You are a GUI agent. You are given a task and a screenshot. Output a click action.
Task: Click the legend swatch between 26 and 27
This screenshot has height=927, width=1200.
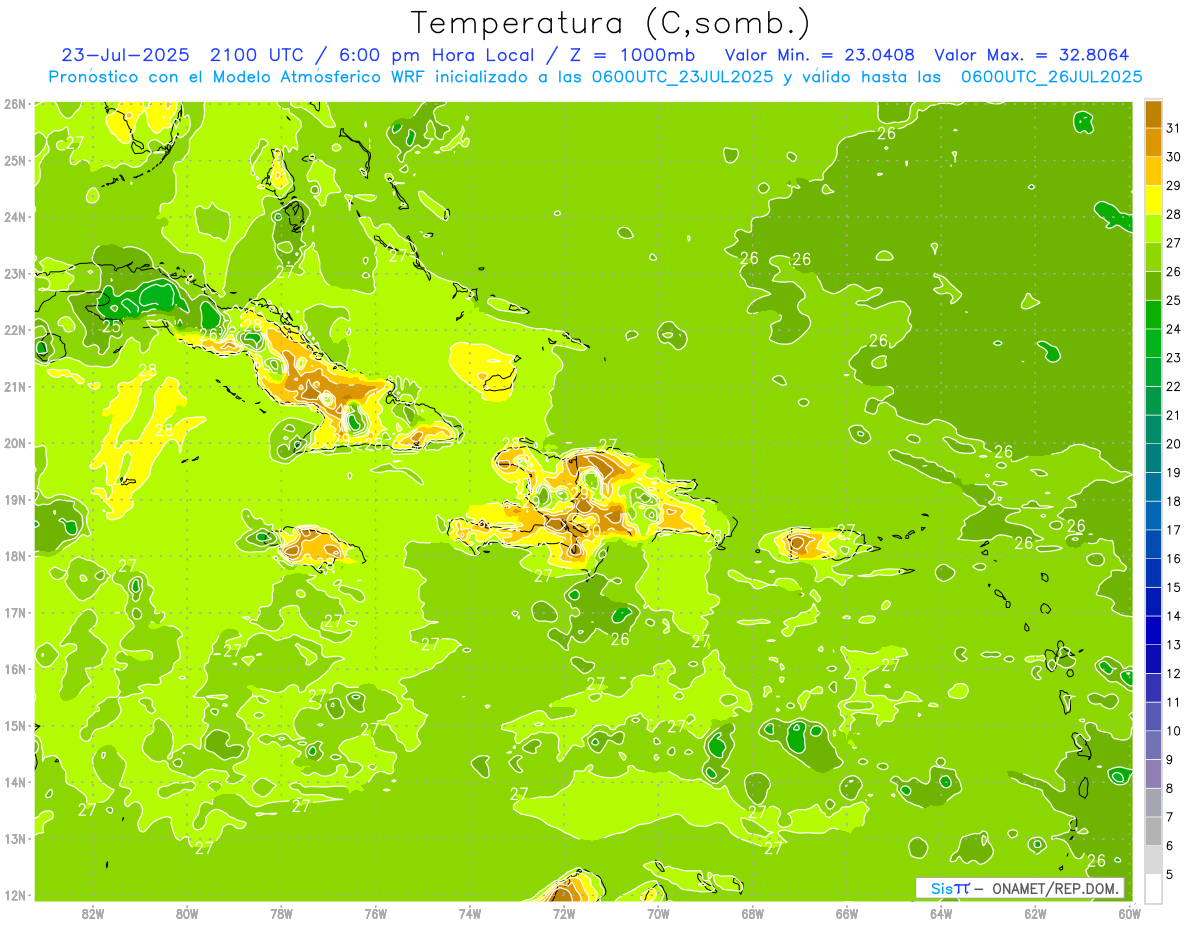pos(1153,257)
